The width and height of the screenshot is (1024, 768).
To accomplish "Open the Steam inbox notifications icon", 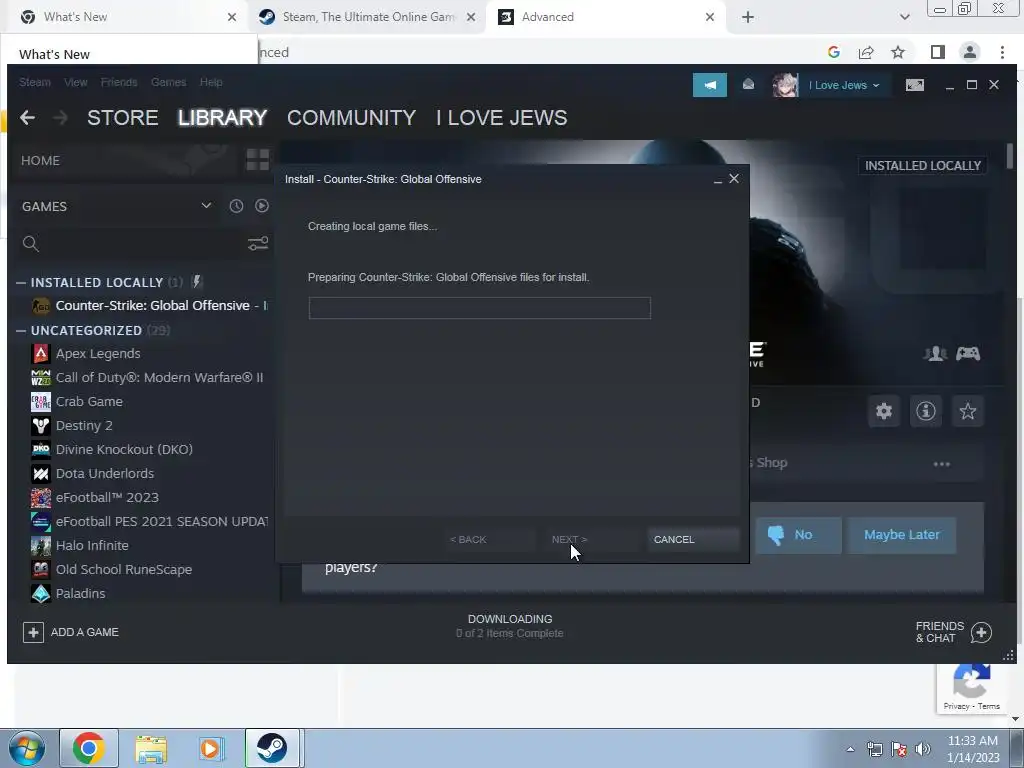I will 748,85.
